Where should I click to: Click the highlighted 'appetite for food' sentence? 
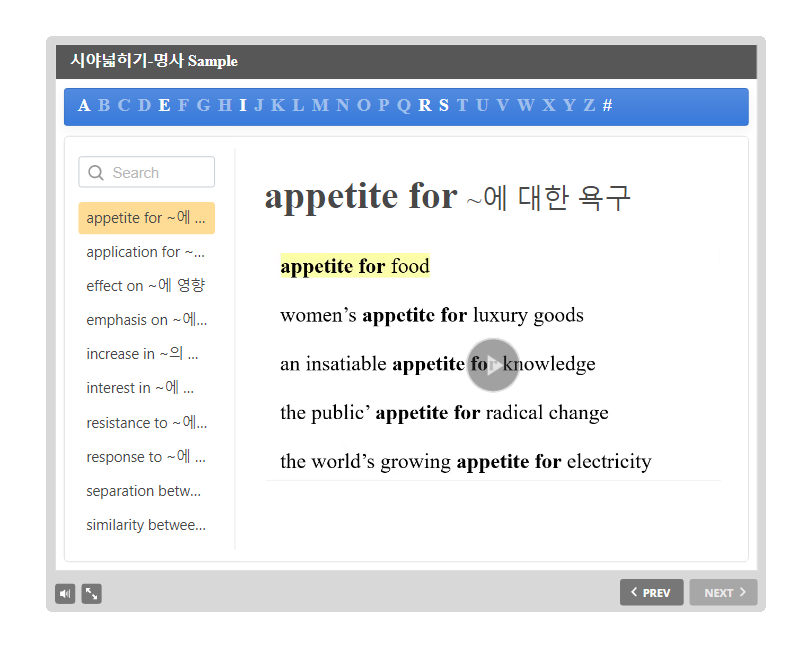[355, 267]
